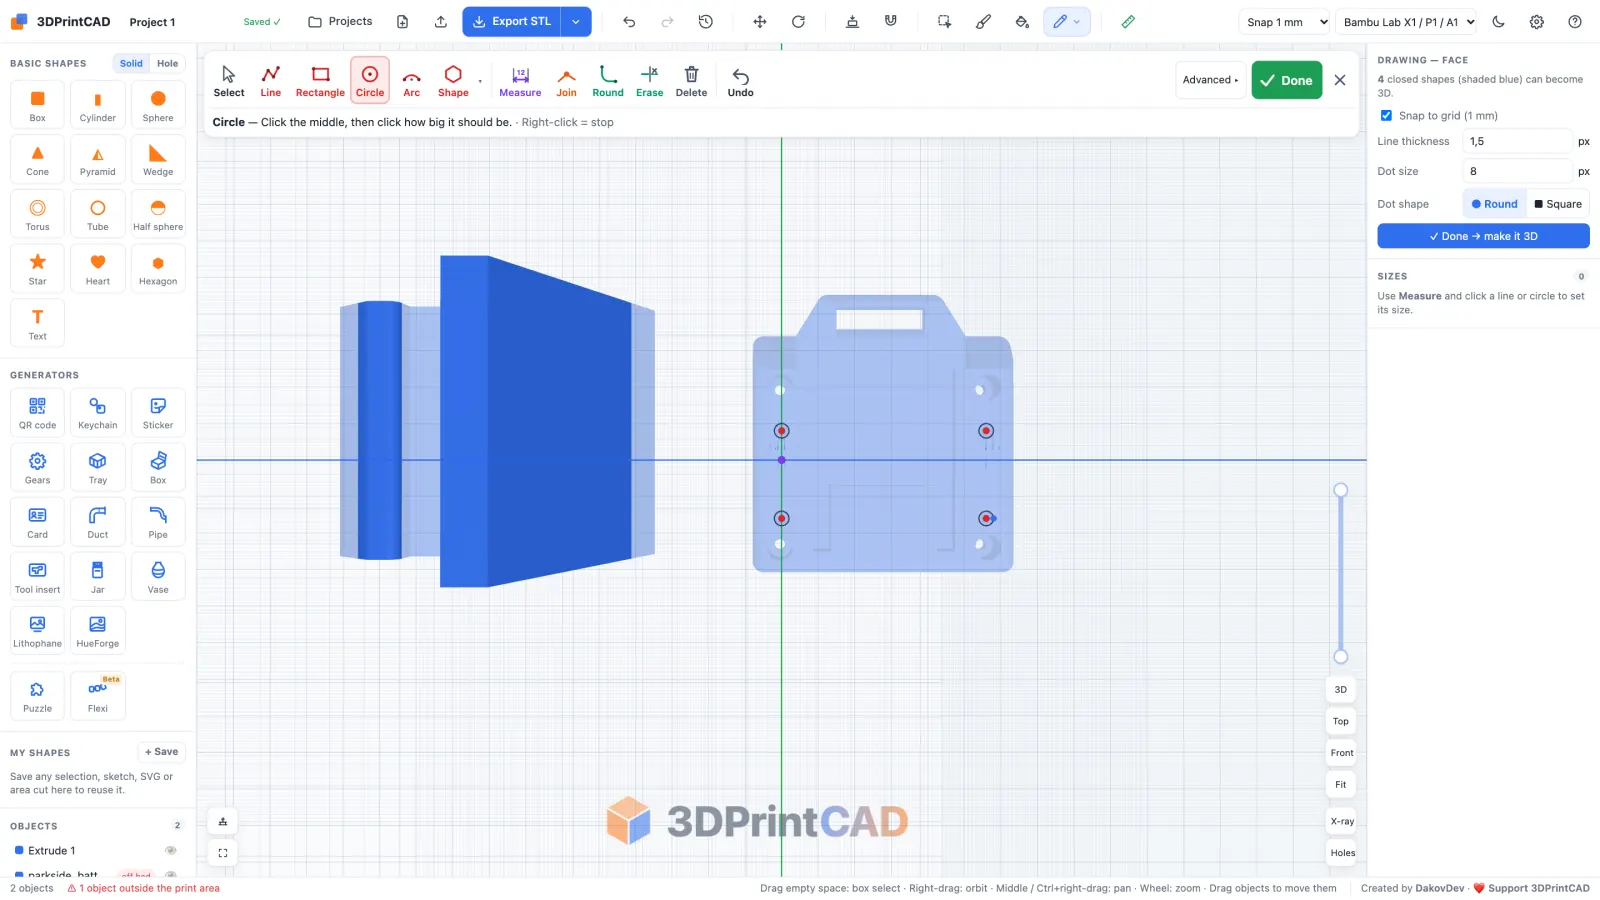Image resolution: width=1600 pixels, height=900 pixels.
Task: Expand Export STL options arrow
Action: (576, 21)
